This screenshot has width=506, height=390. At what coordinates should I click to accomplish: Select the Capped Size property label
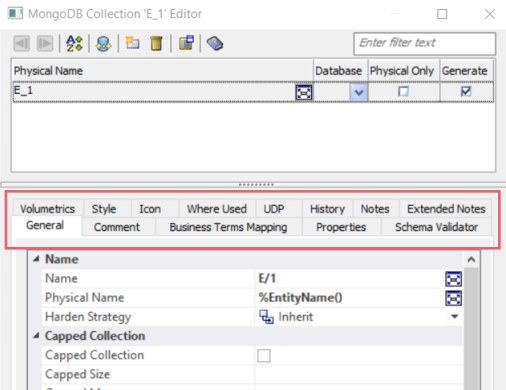[x=77, y=374]
